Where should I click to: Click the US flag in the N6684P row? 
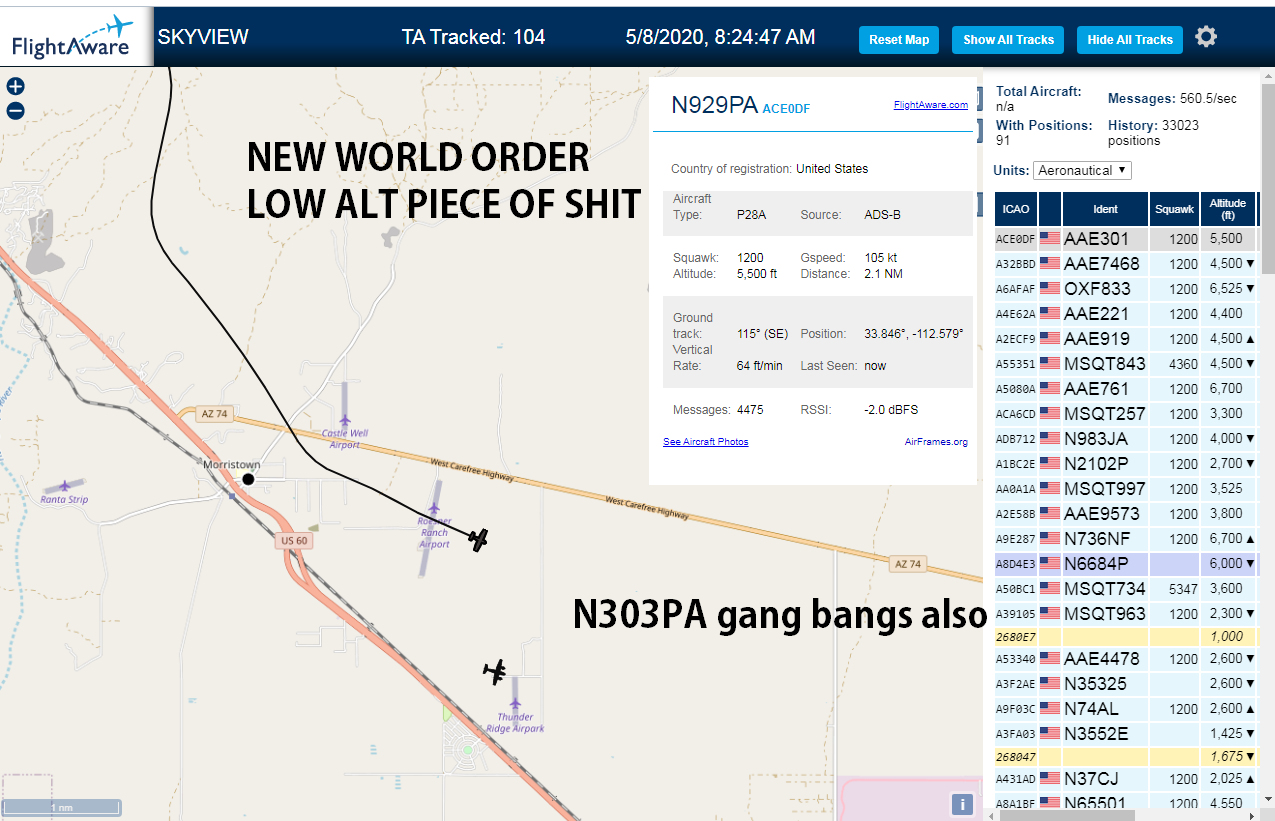(x=1050, y=564)
